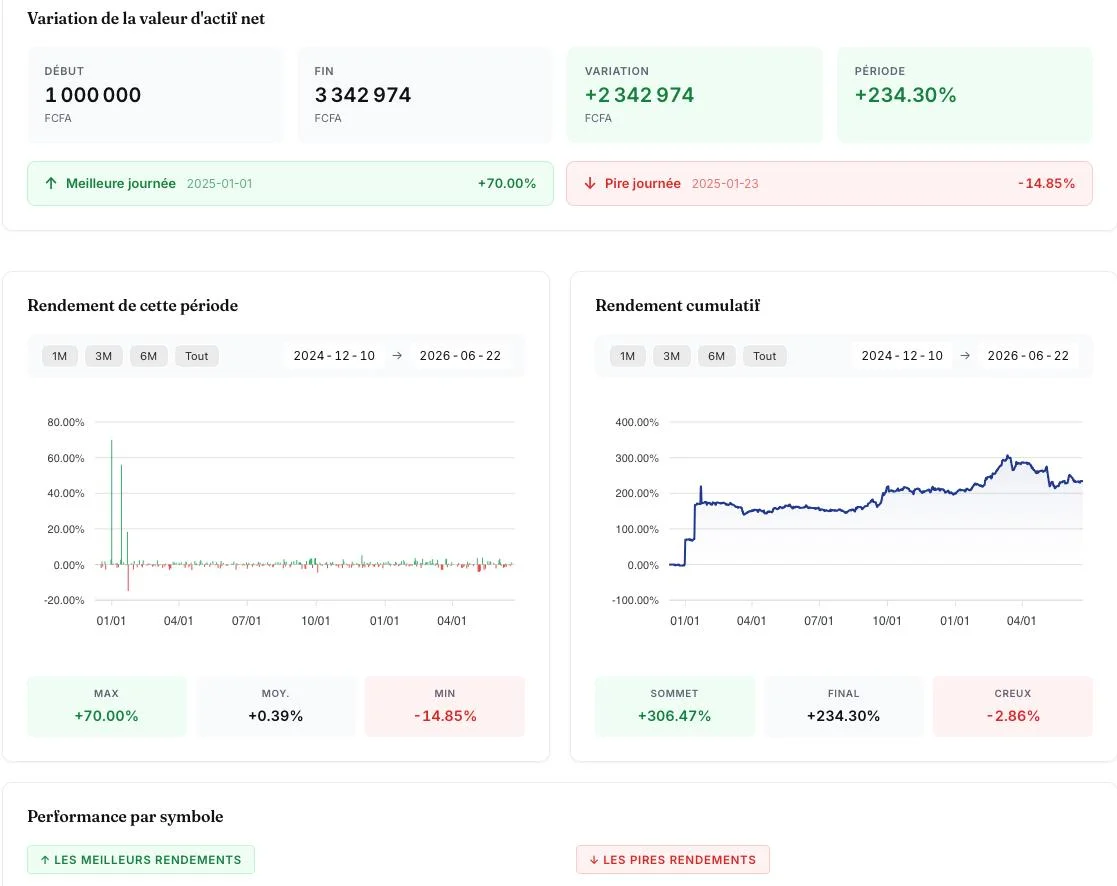Edit start date 2024-12-10 in Rendement cumulatif

(902, 355)
